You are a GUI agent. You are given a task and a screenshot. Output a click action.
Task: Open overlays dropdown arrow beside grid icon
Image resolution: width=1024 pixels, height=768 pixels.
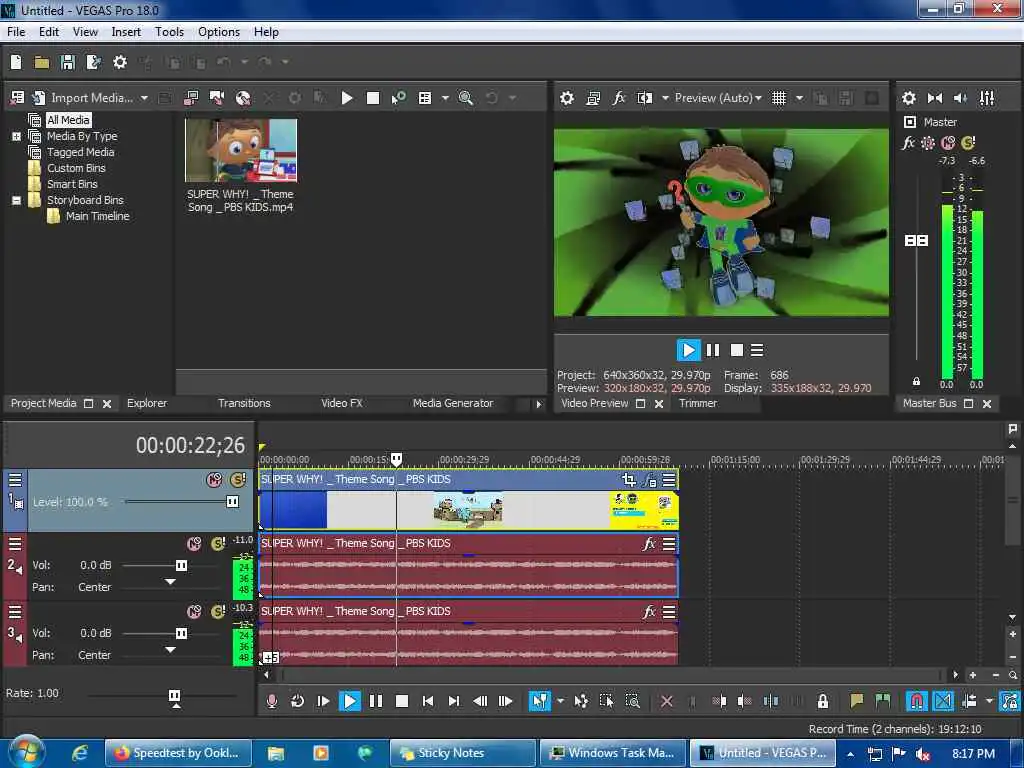[799, 98]
